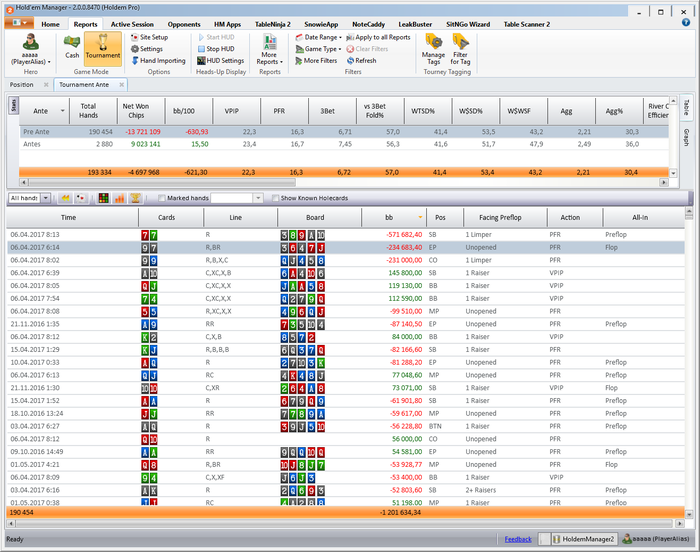Open Settings in the Options group
700x552 pixels.
147,49
